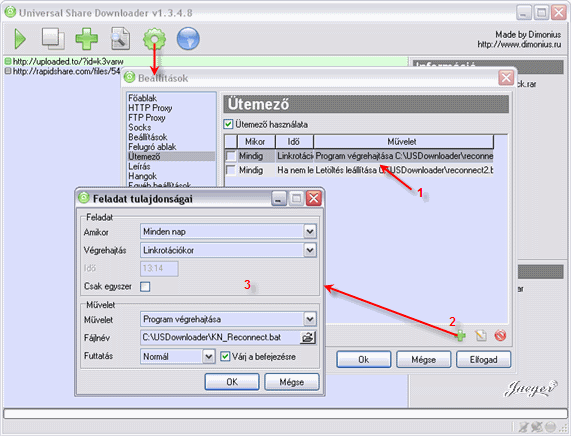The width and height of the screenshot is (571, 436).
Task: Click Elfogad in the Beállítások window
Action: coord(483,360)
